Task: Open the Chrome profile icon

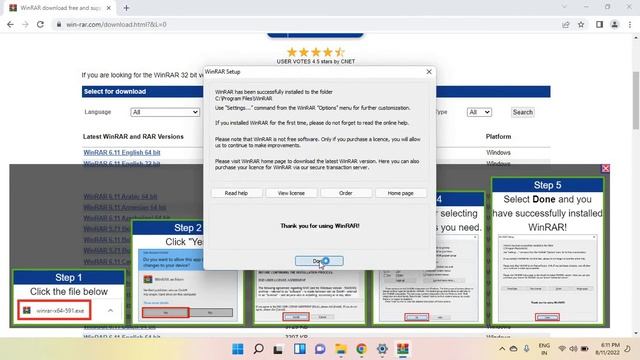Action: 614,24
